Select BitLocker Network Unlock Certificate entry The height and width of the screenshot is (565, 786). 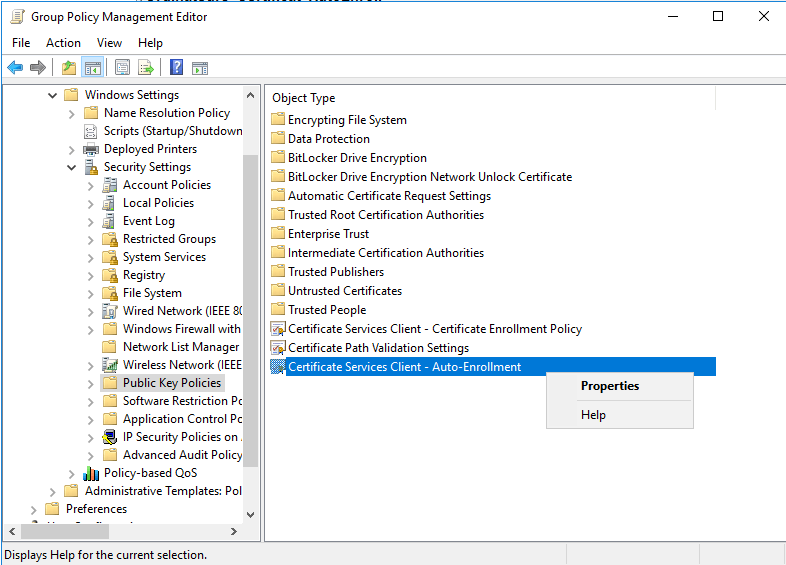tap(430, 177)
